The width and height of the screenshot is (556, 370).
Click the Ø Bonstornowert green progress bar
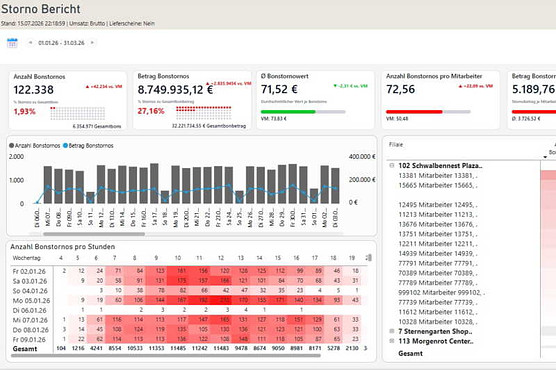(288, 112)
